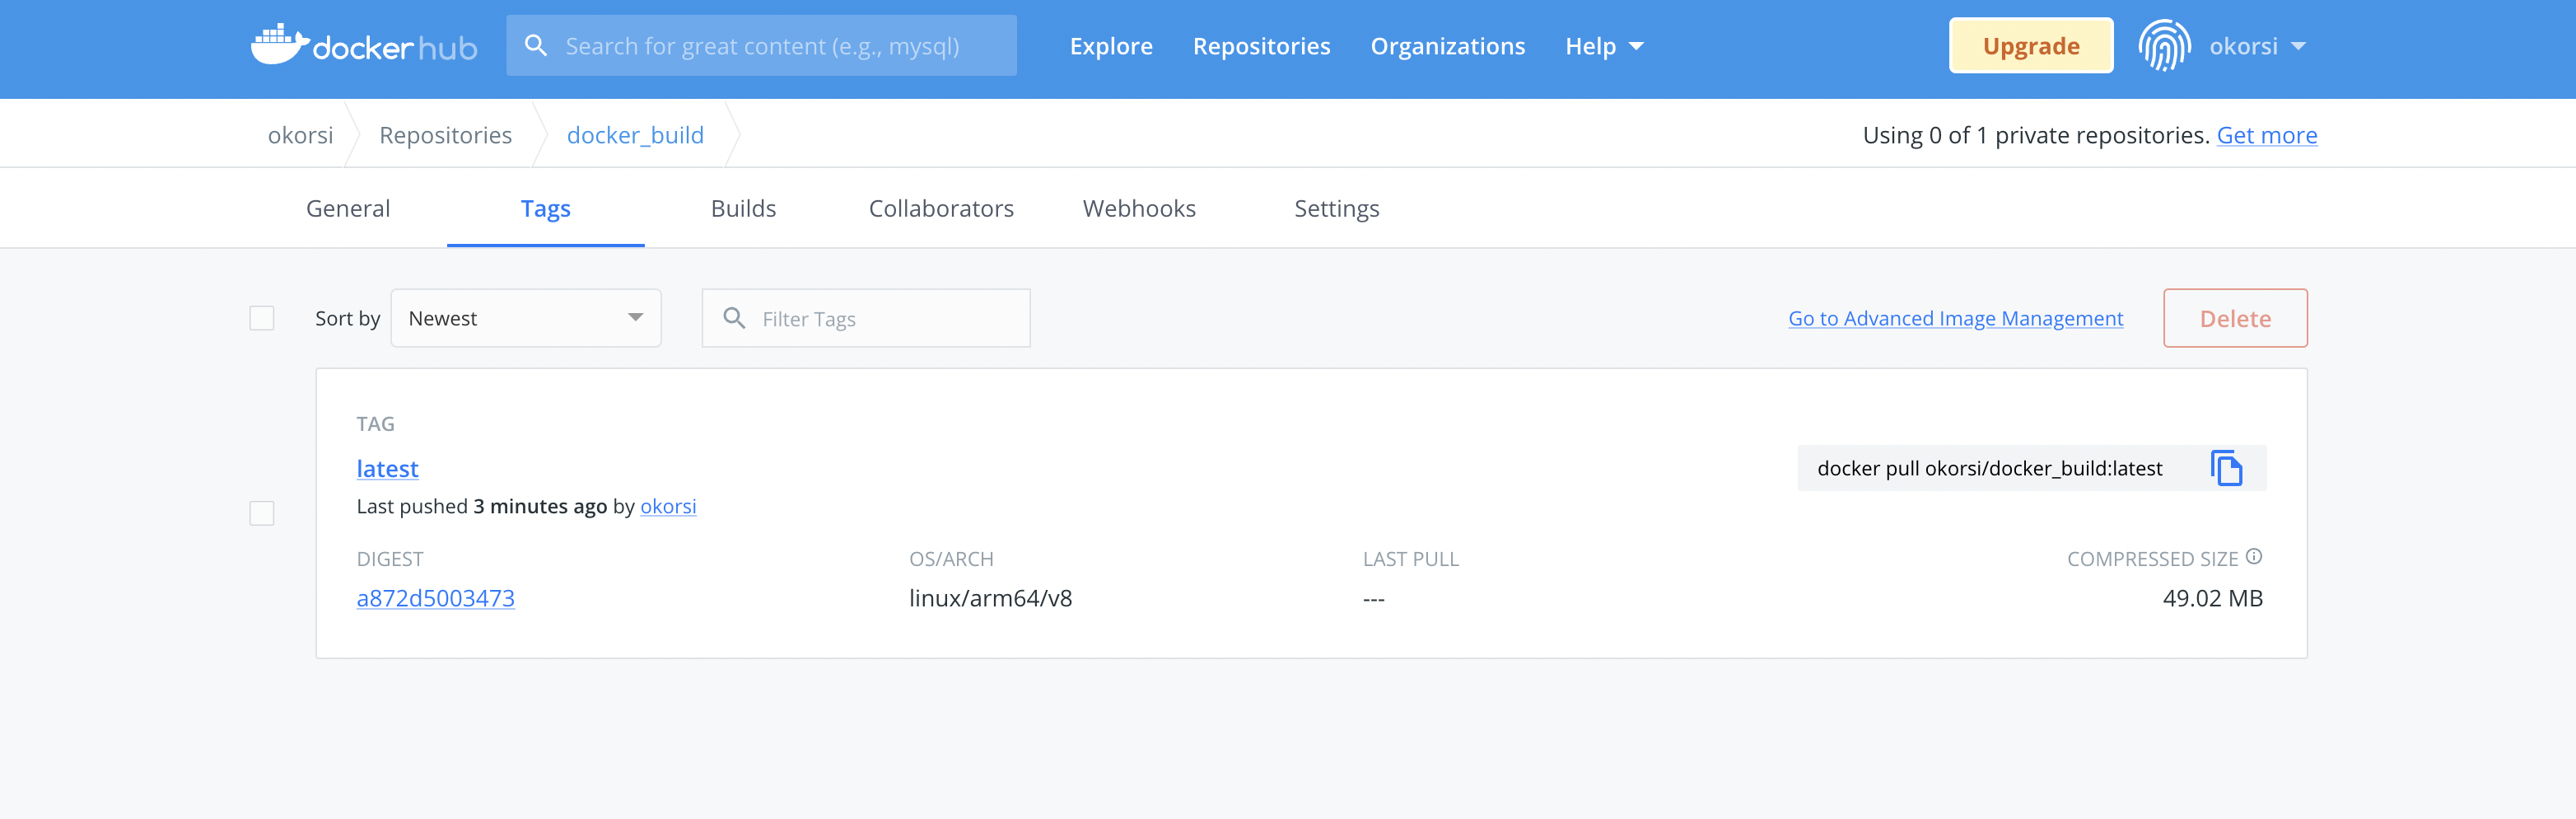Open the Sort by Newest dropdown
The width and height of the screenshot is (2576, 819).
(526, 318)
